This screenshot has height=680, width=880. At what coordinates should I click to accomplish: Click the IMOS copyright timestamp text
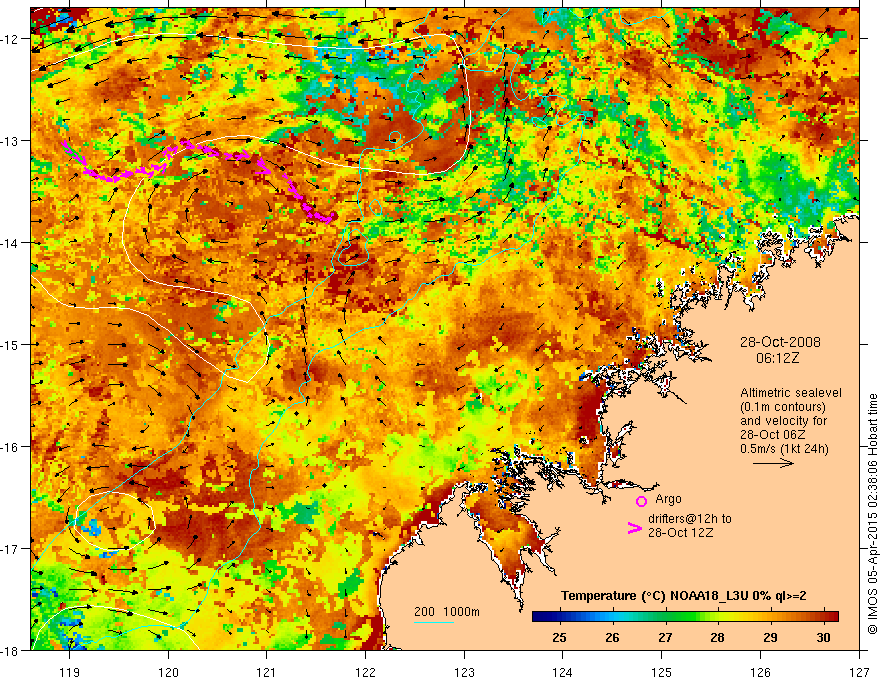point(873,513)
